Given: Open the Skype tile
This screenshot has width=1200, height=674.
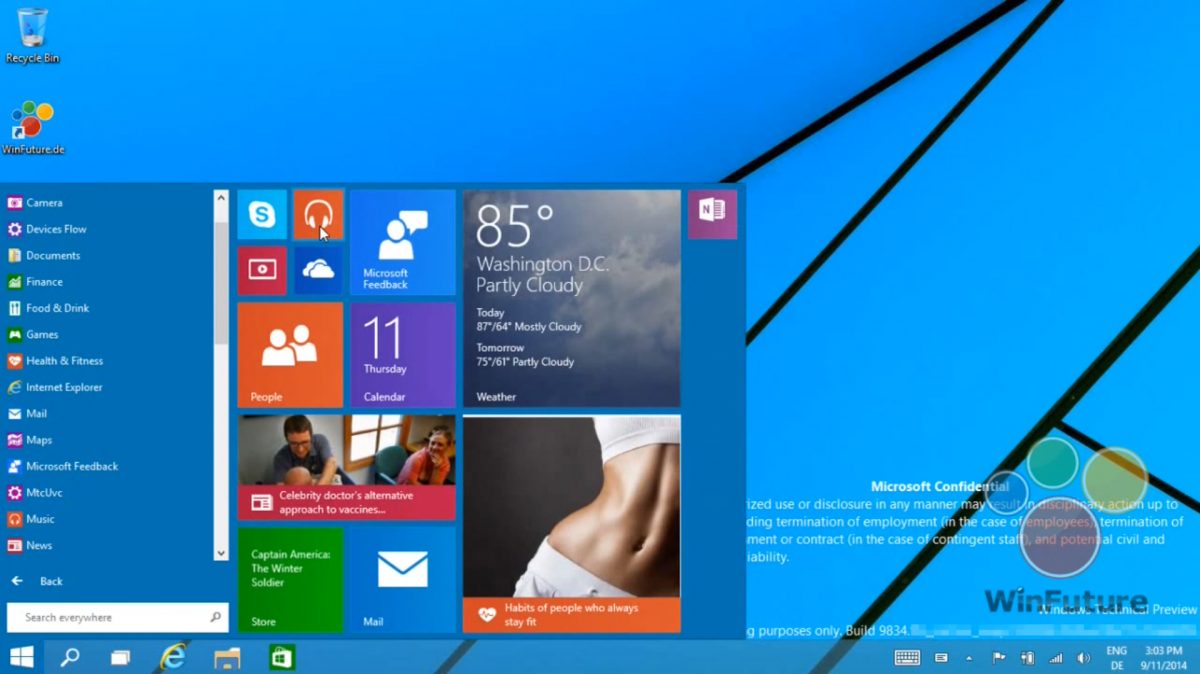Looking at the screenshot, I should coord(261,214).
